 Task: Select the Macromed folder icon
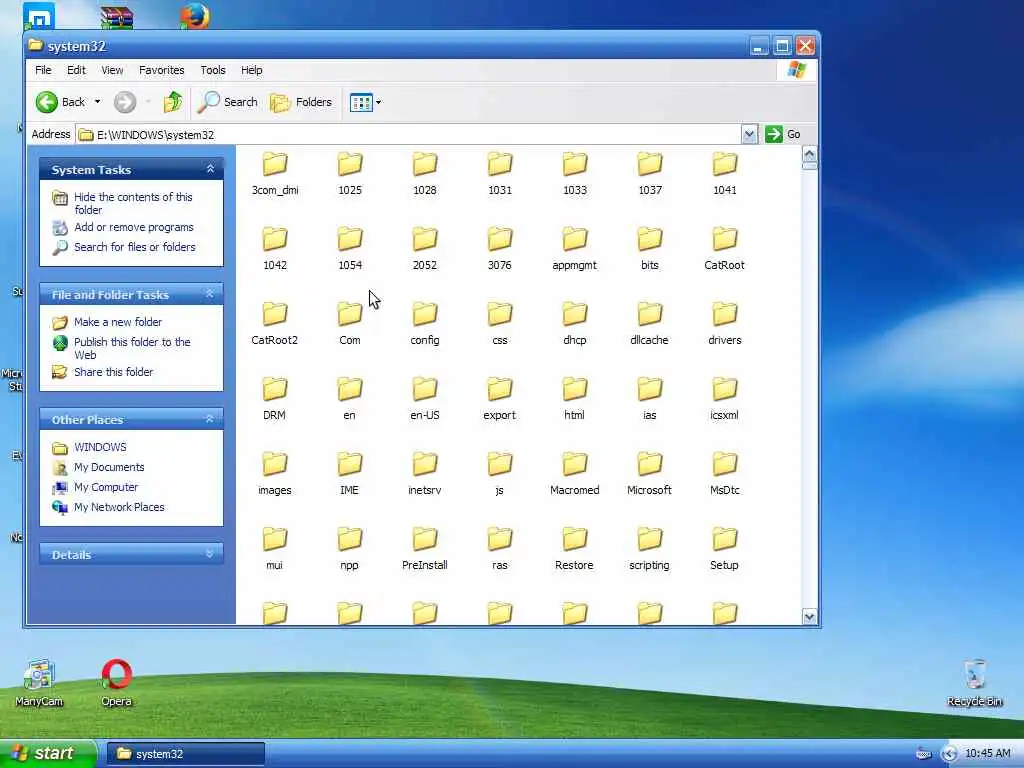pyautogui.click(x=575, y=464)
